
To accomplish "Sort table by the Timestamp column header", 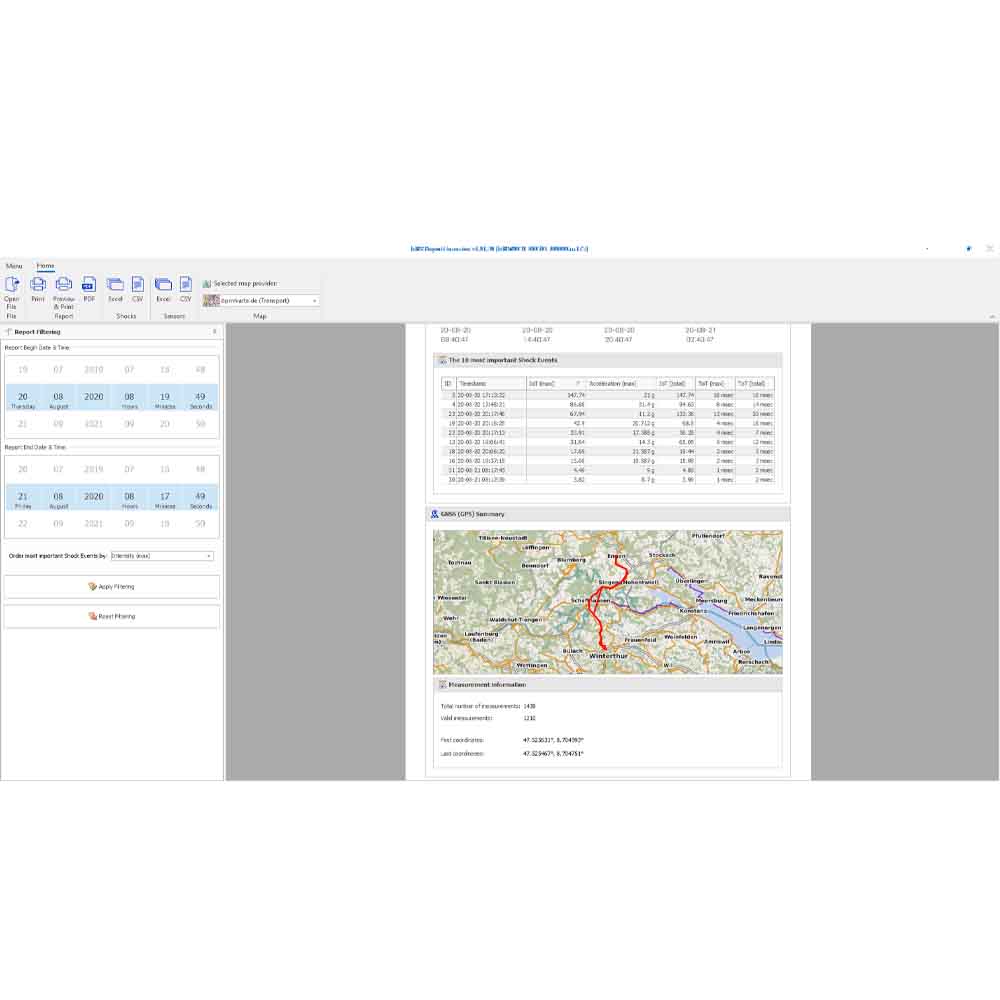I will [x=490, y=383].
